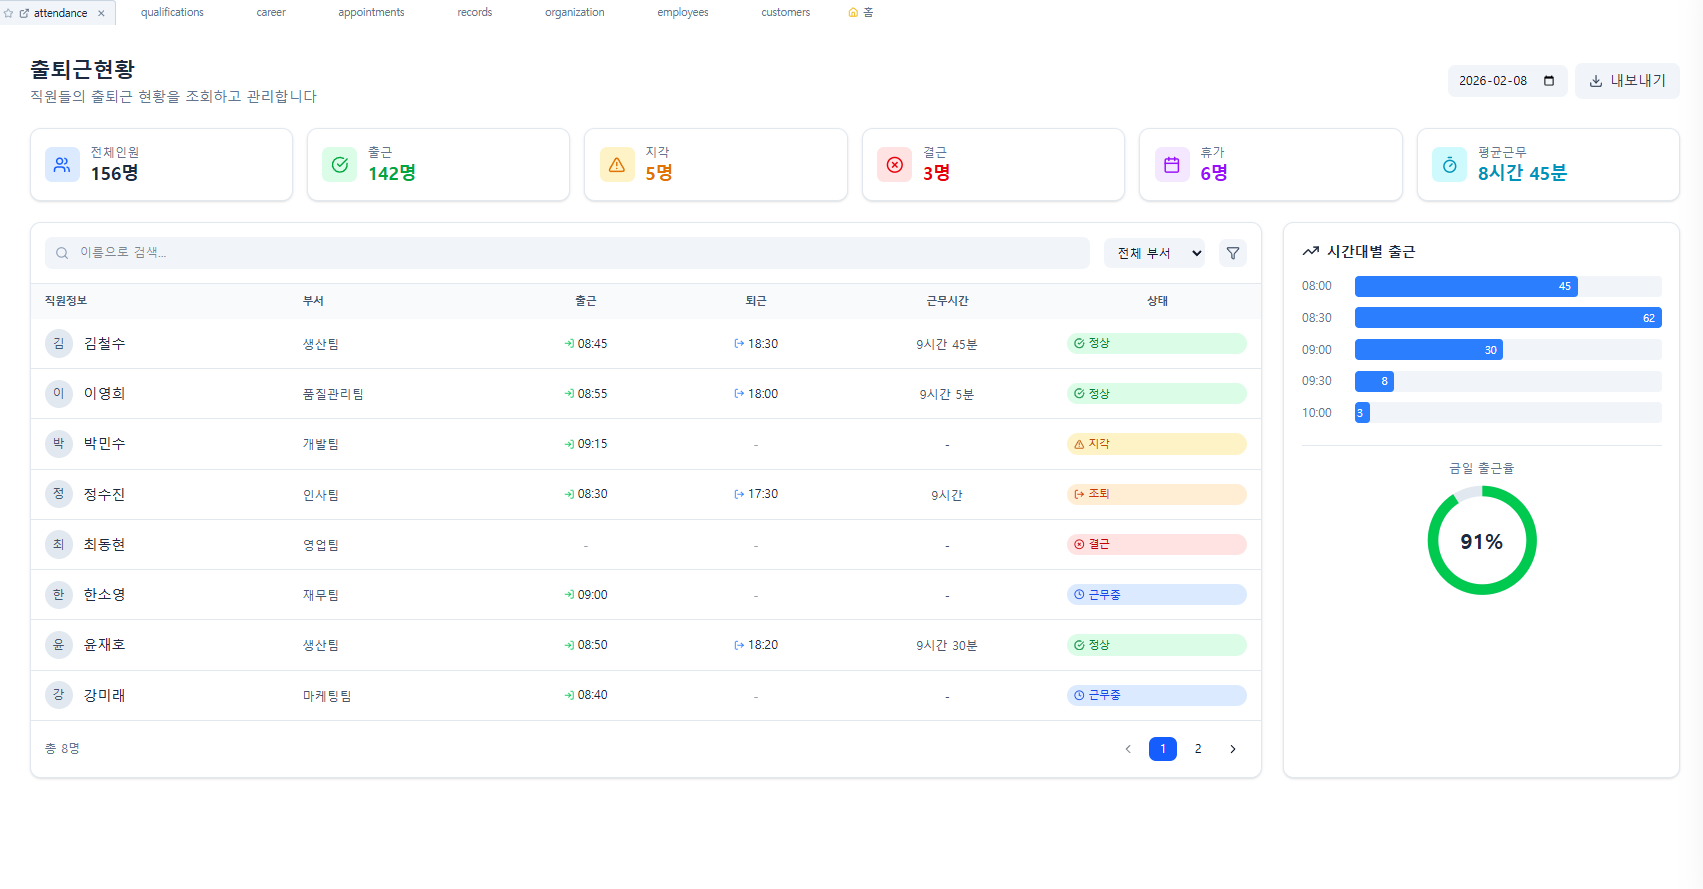
Task: Go to page 2 of results
Action: [1197, 749]
